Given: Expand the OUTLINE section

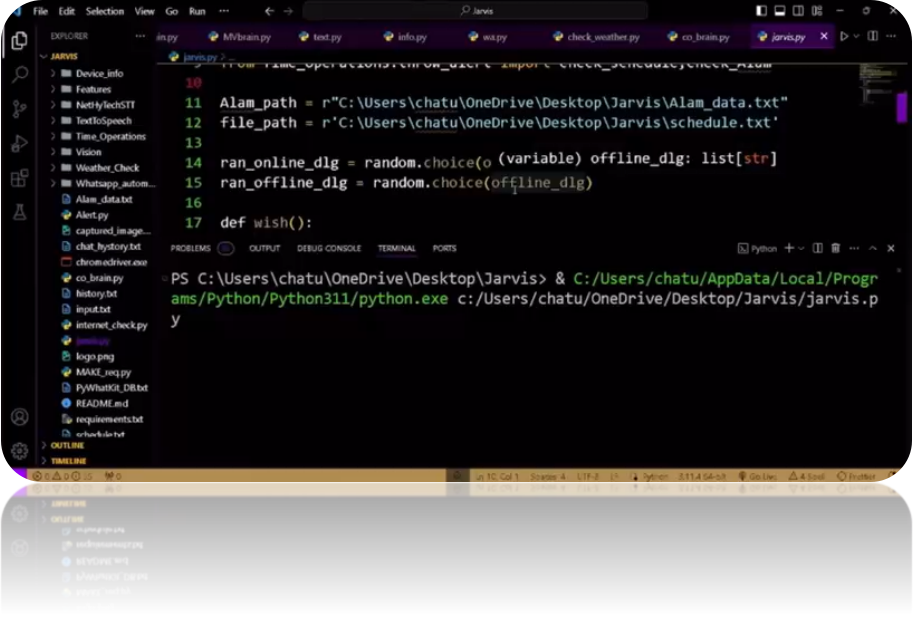Looking at the screenshot, I should (x=68, y=445).
